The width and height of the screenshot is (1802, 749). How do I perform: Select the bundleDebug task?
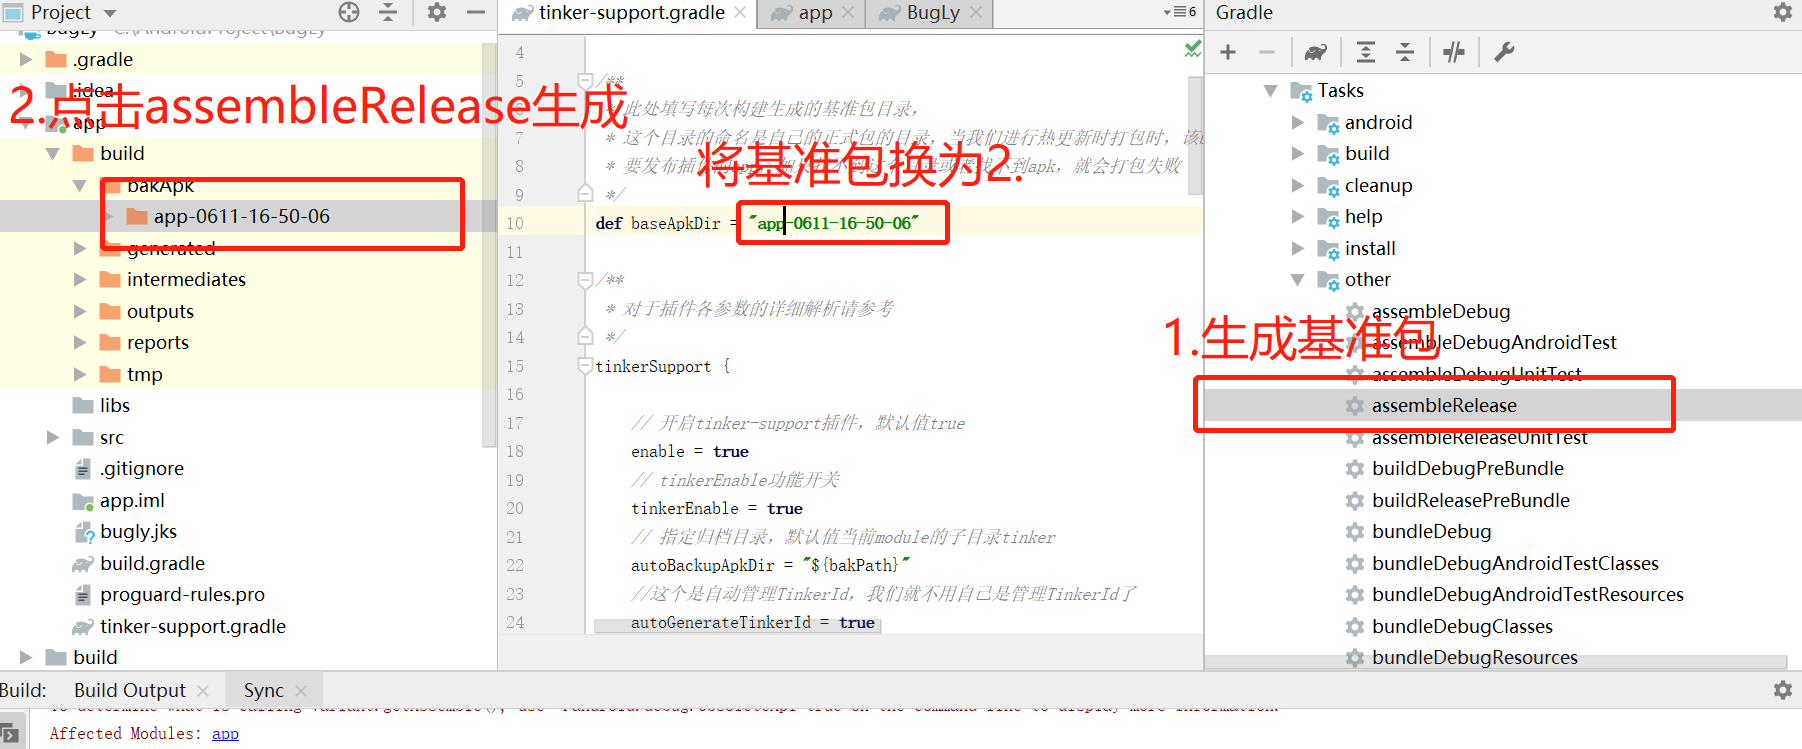(x=1431, y=531)
